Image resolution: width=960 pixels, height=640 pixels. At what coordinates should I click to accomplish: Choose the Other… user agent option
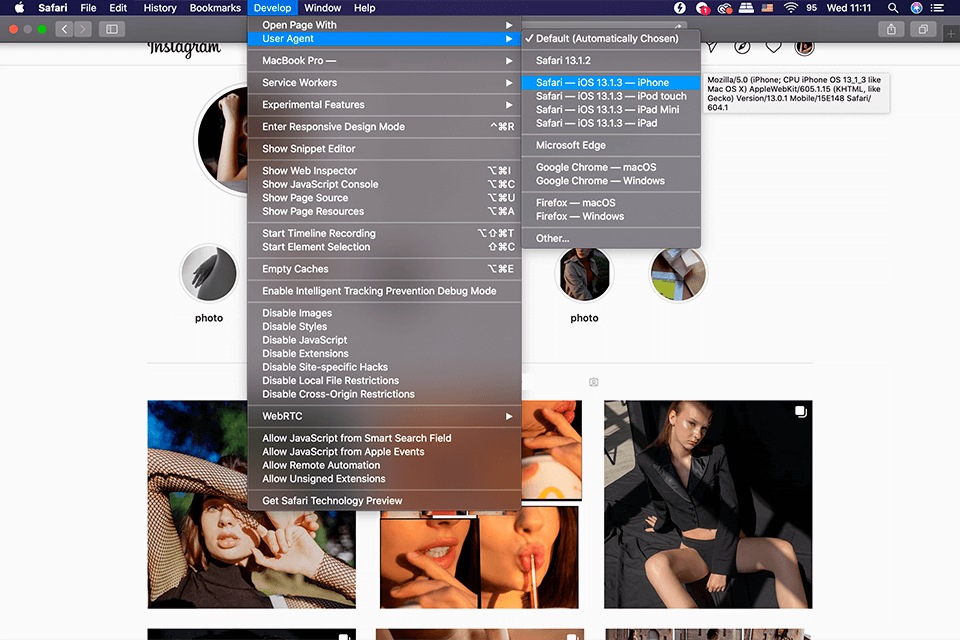pos(552,238)
